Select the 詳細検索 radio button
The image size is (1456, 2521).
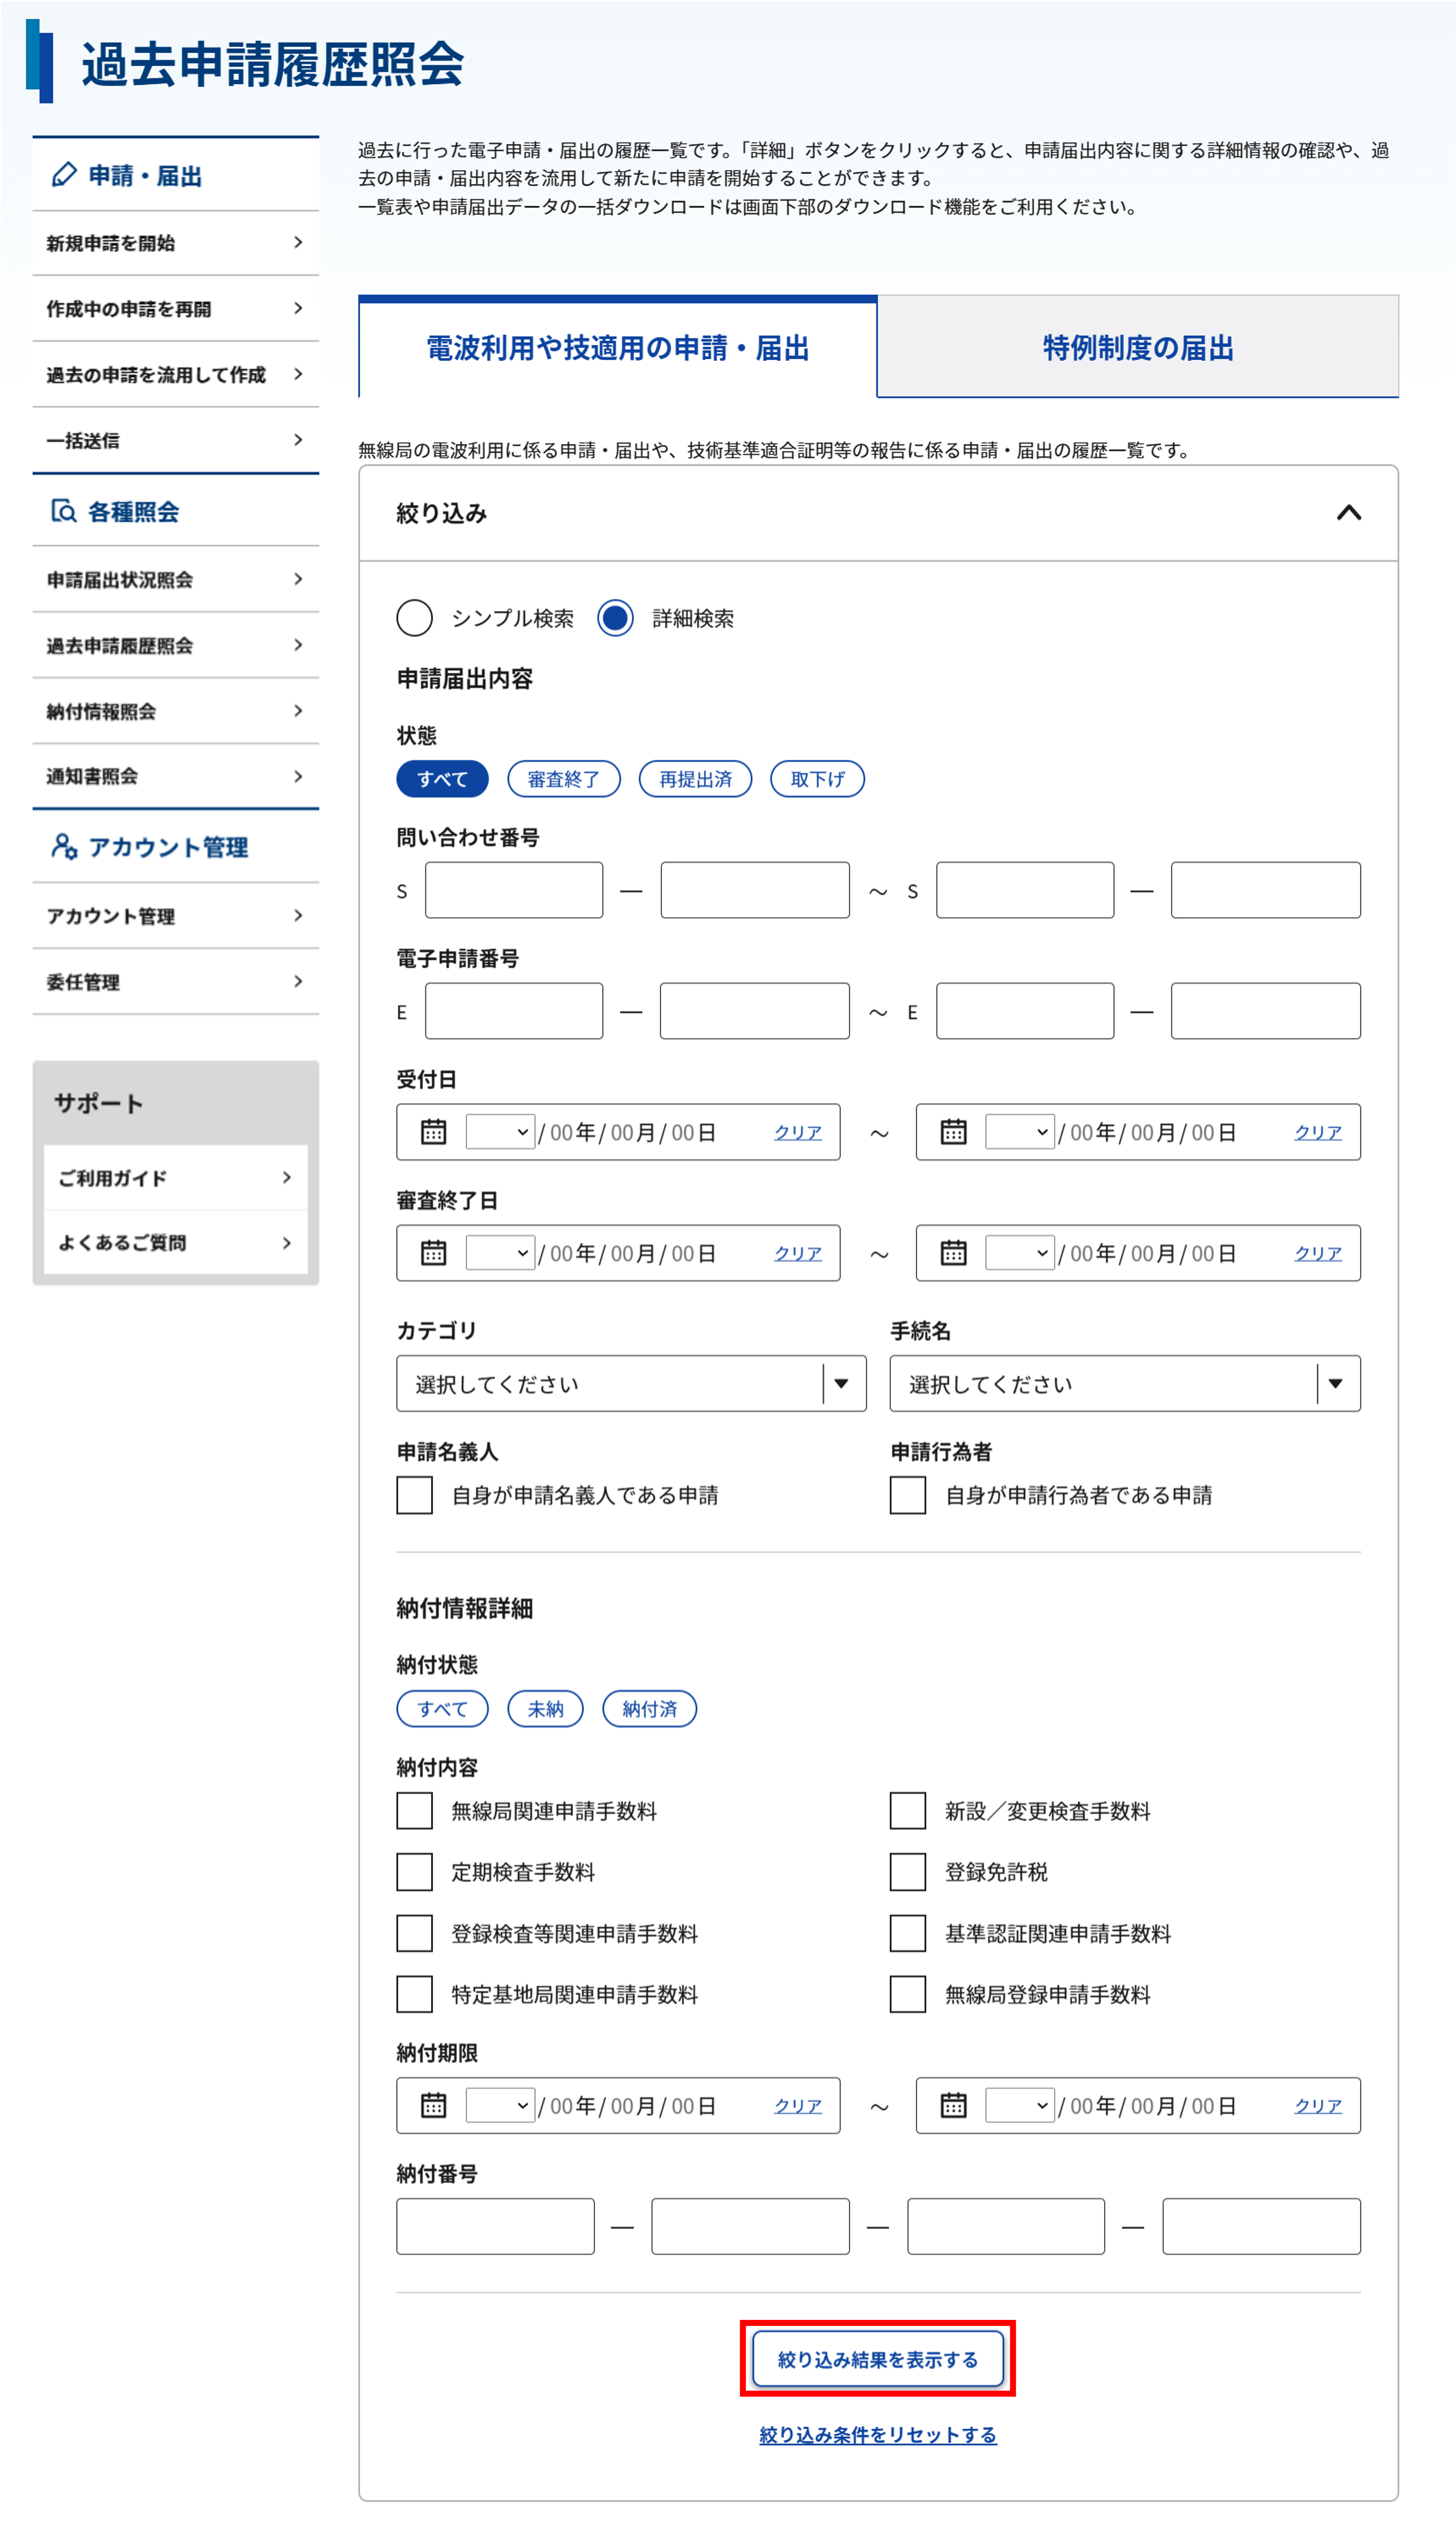point(615,618)
